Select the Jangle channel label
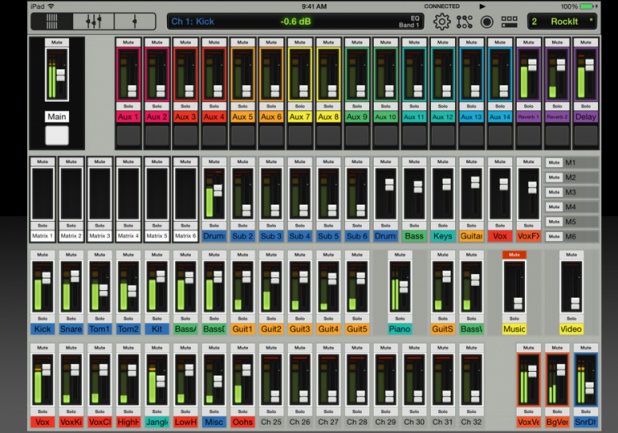Viewport: 618px width, 433px height. 157,422
